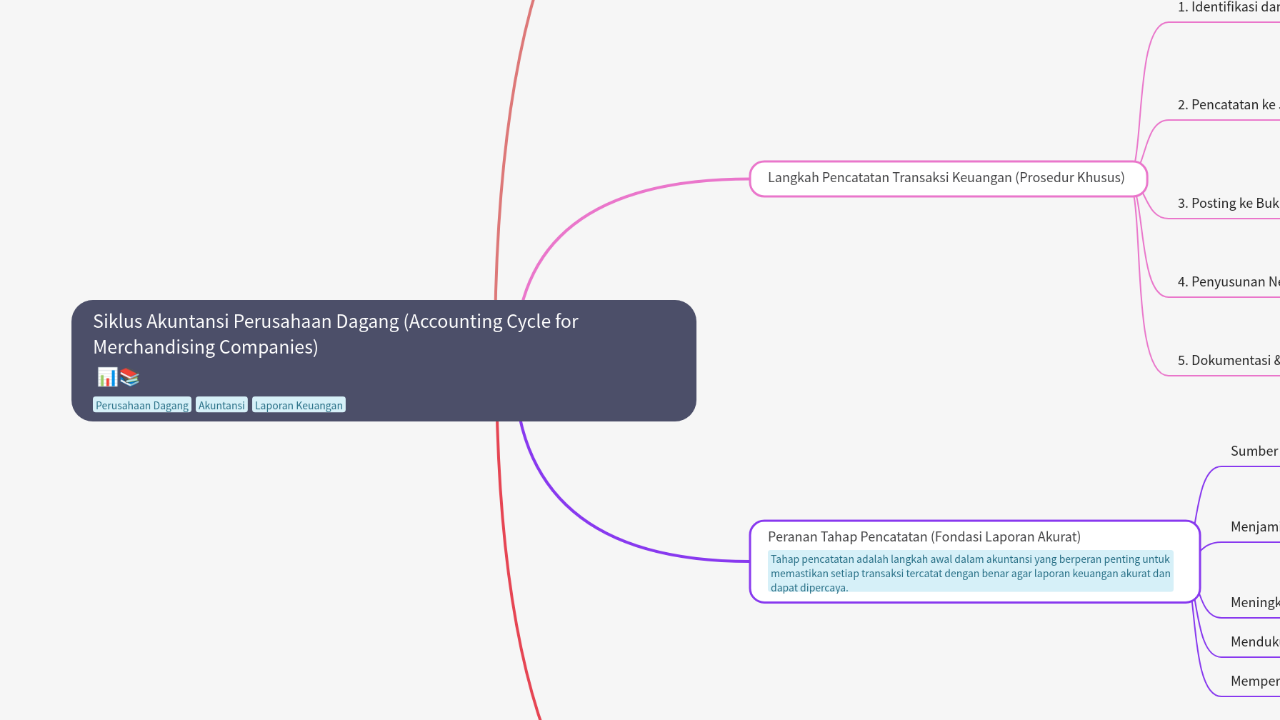The height and width of the screenshot is (720, 1280).
Task: Click the blue note under 'Peranan Tahap Pencatatan'
Action: point(970,573)
